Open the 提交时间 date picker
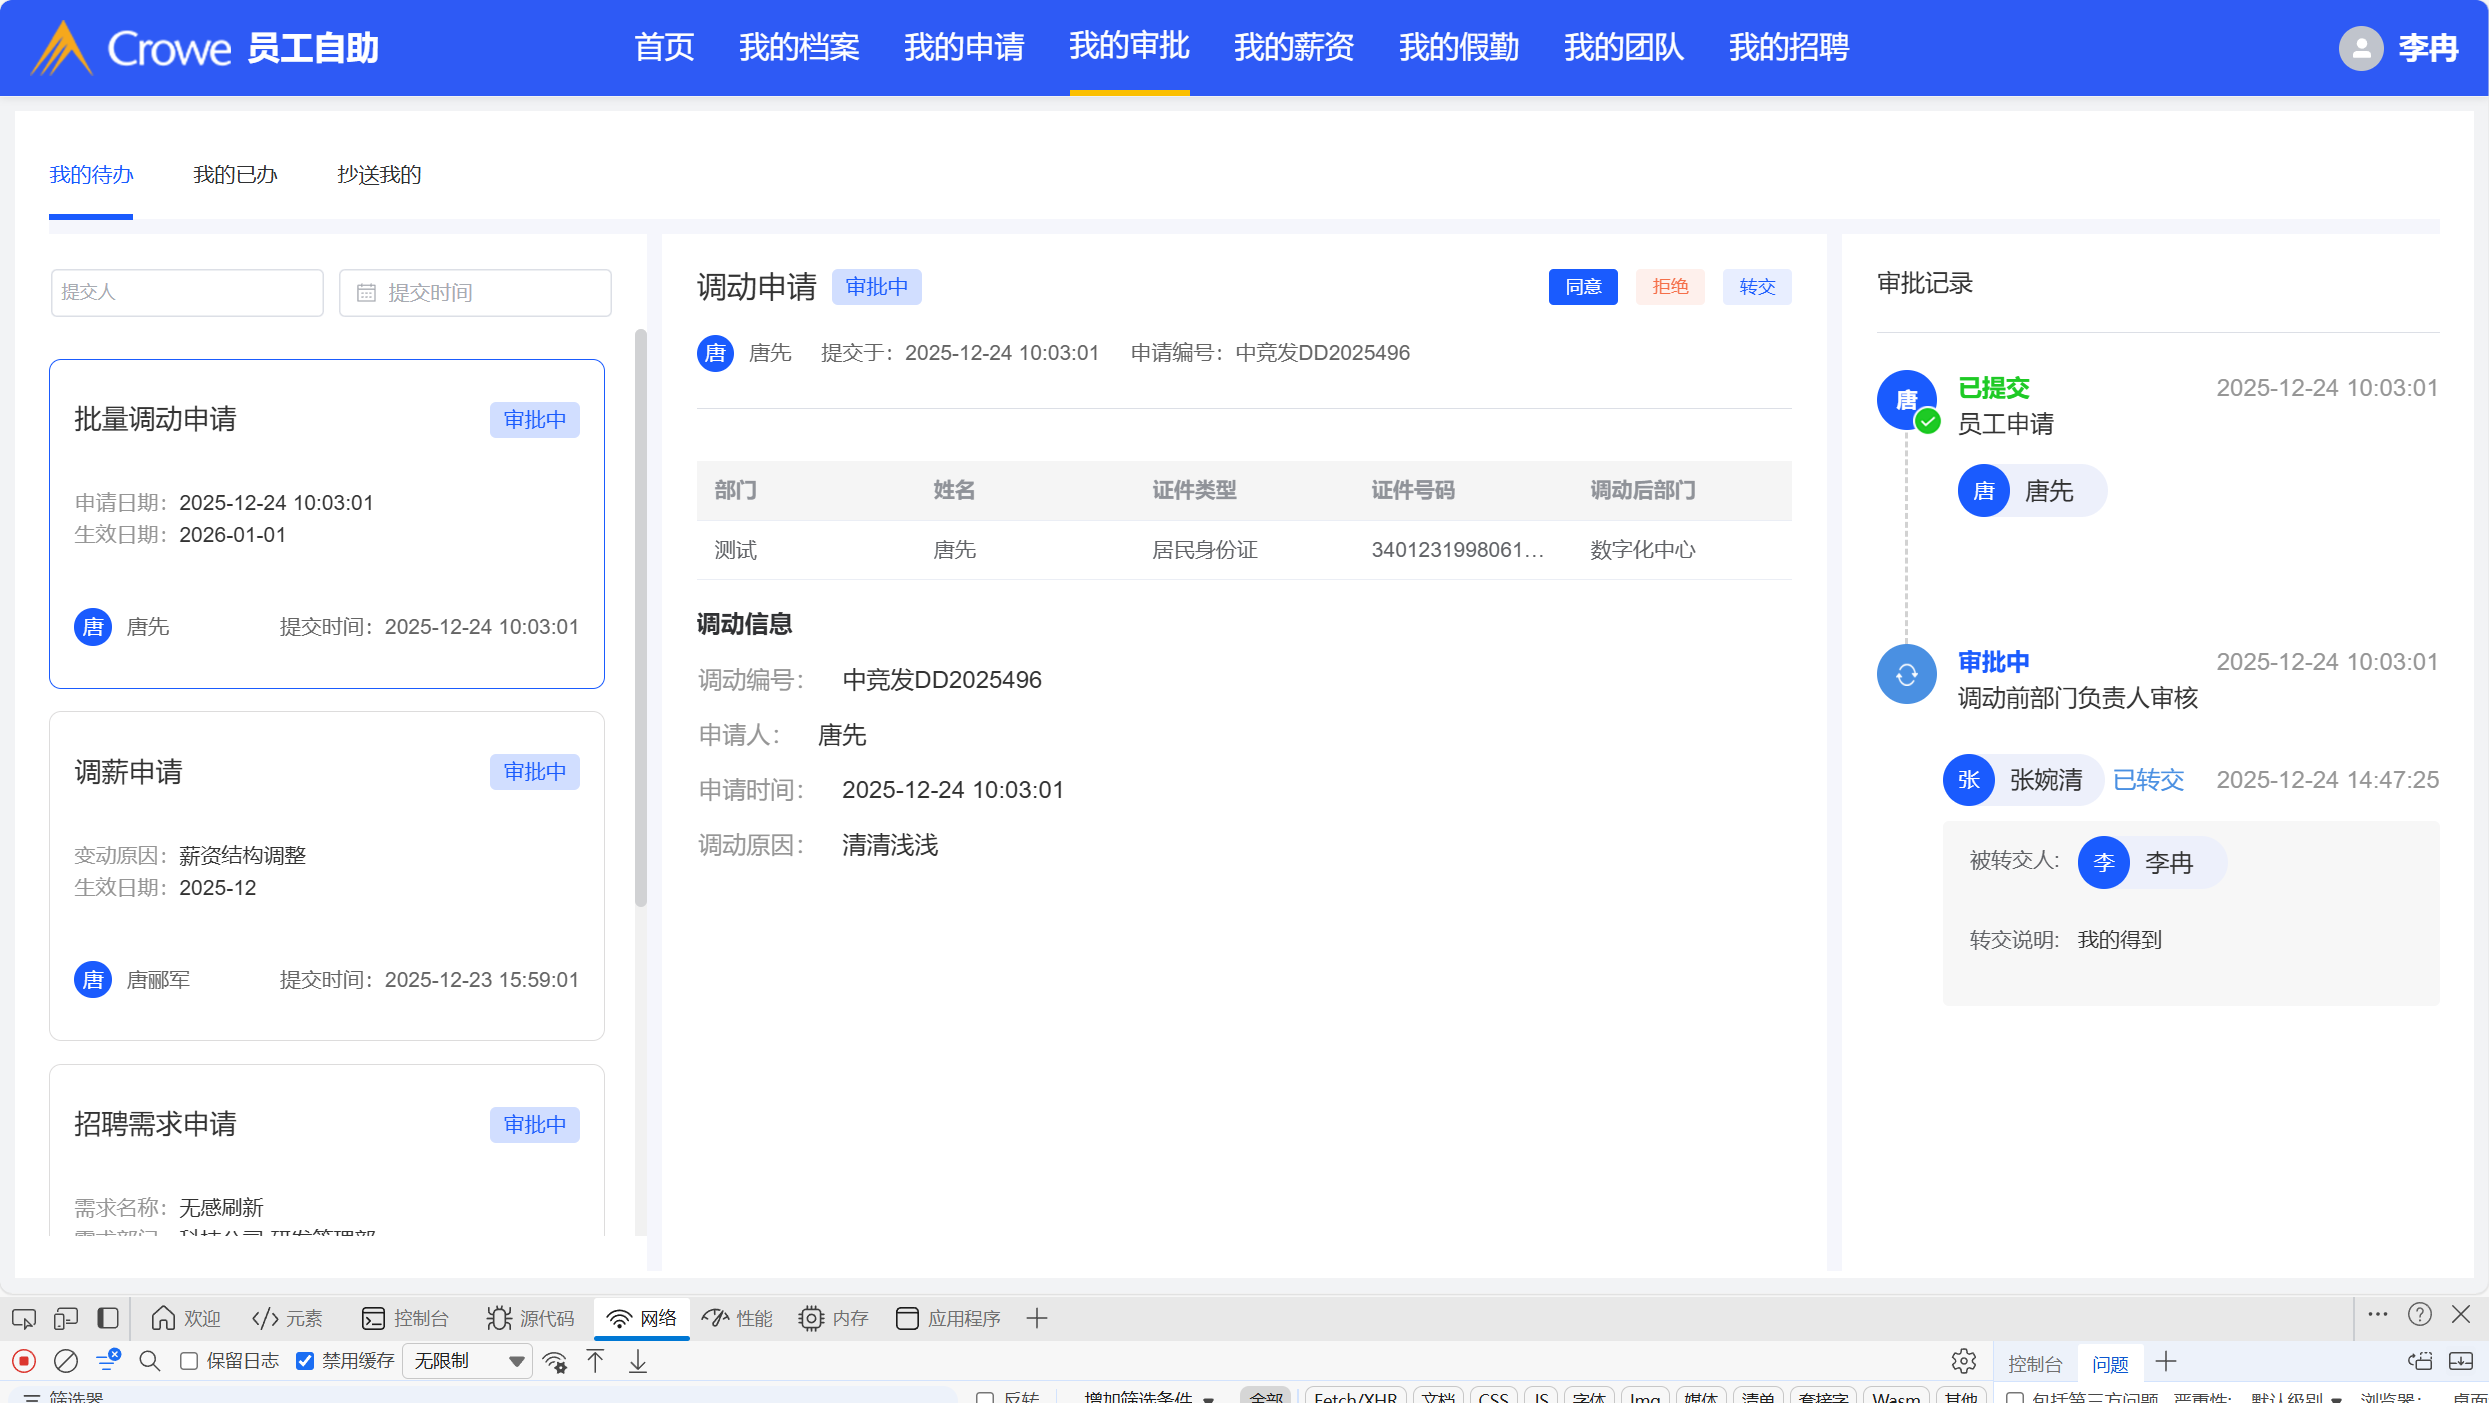The height and width of the screenshot is (1403, 2489). coord(475,292)
